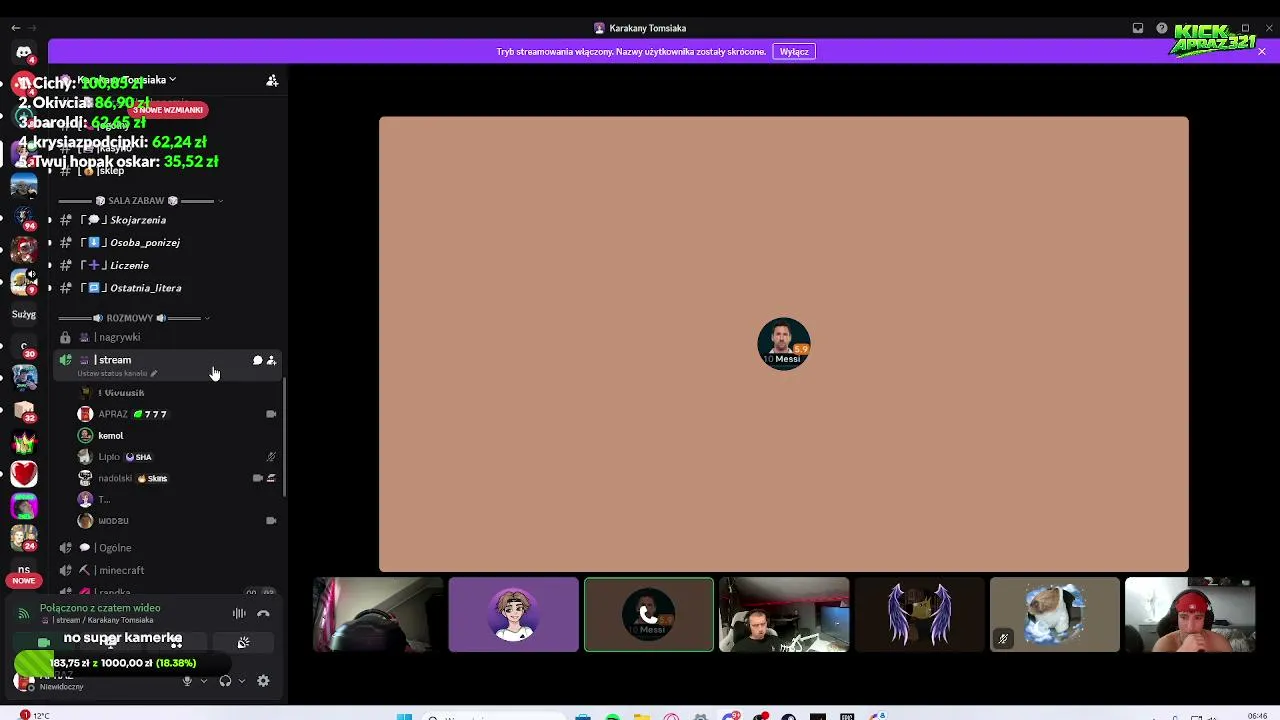Open the taskbar clock showing 06:46
Image resolution: width=1280 pixels, height=720 pixels.
(x=1258, y=716)
